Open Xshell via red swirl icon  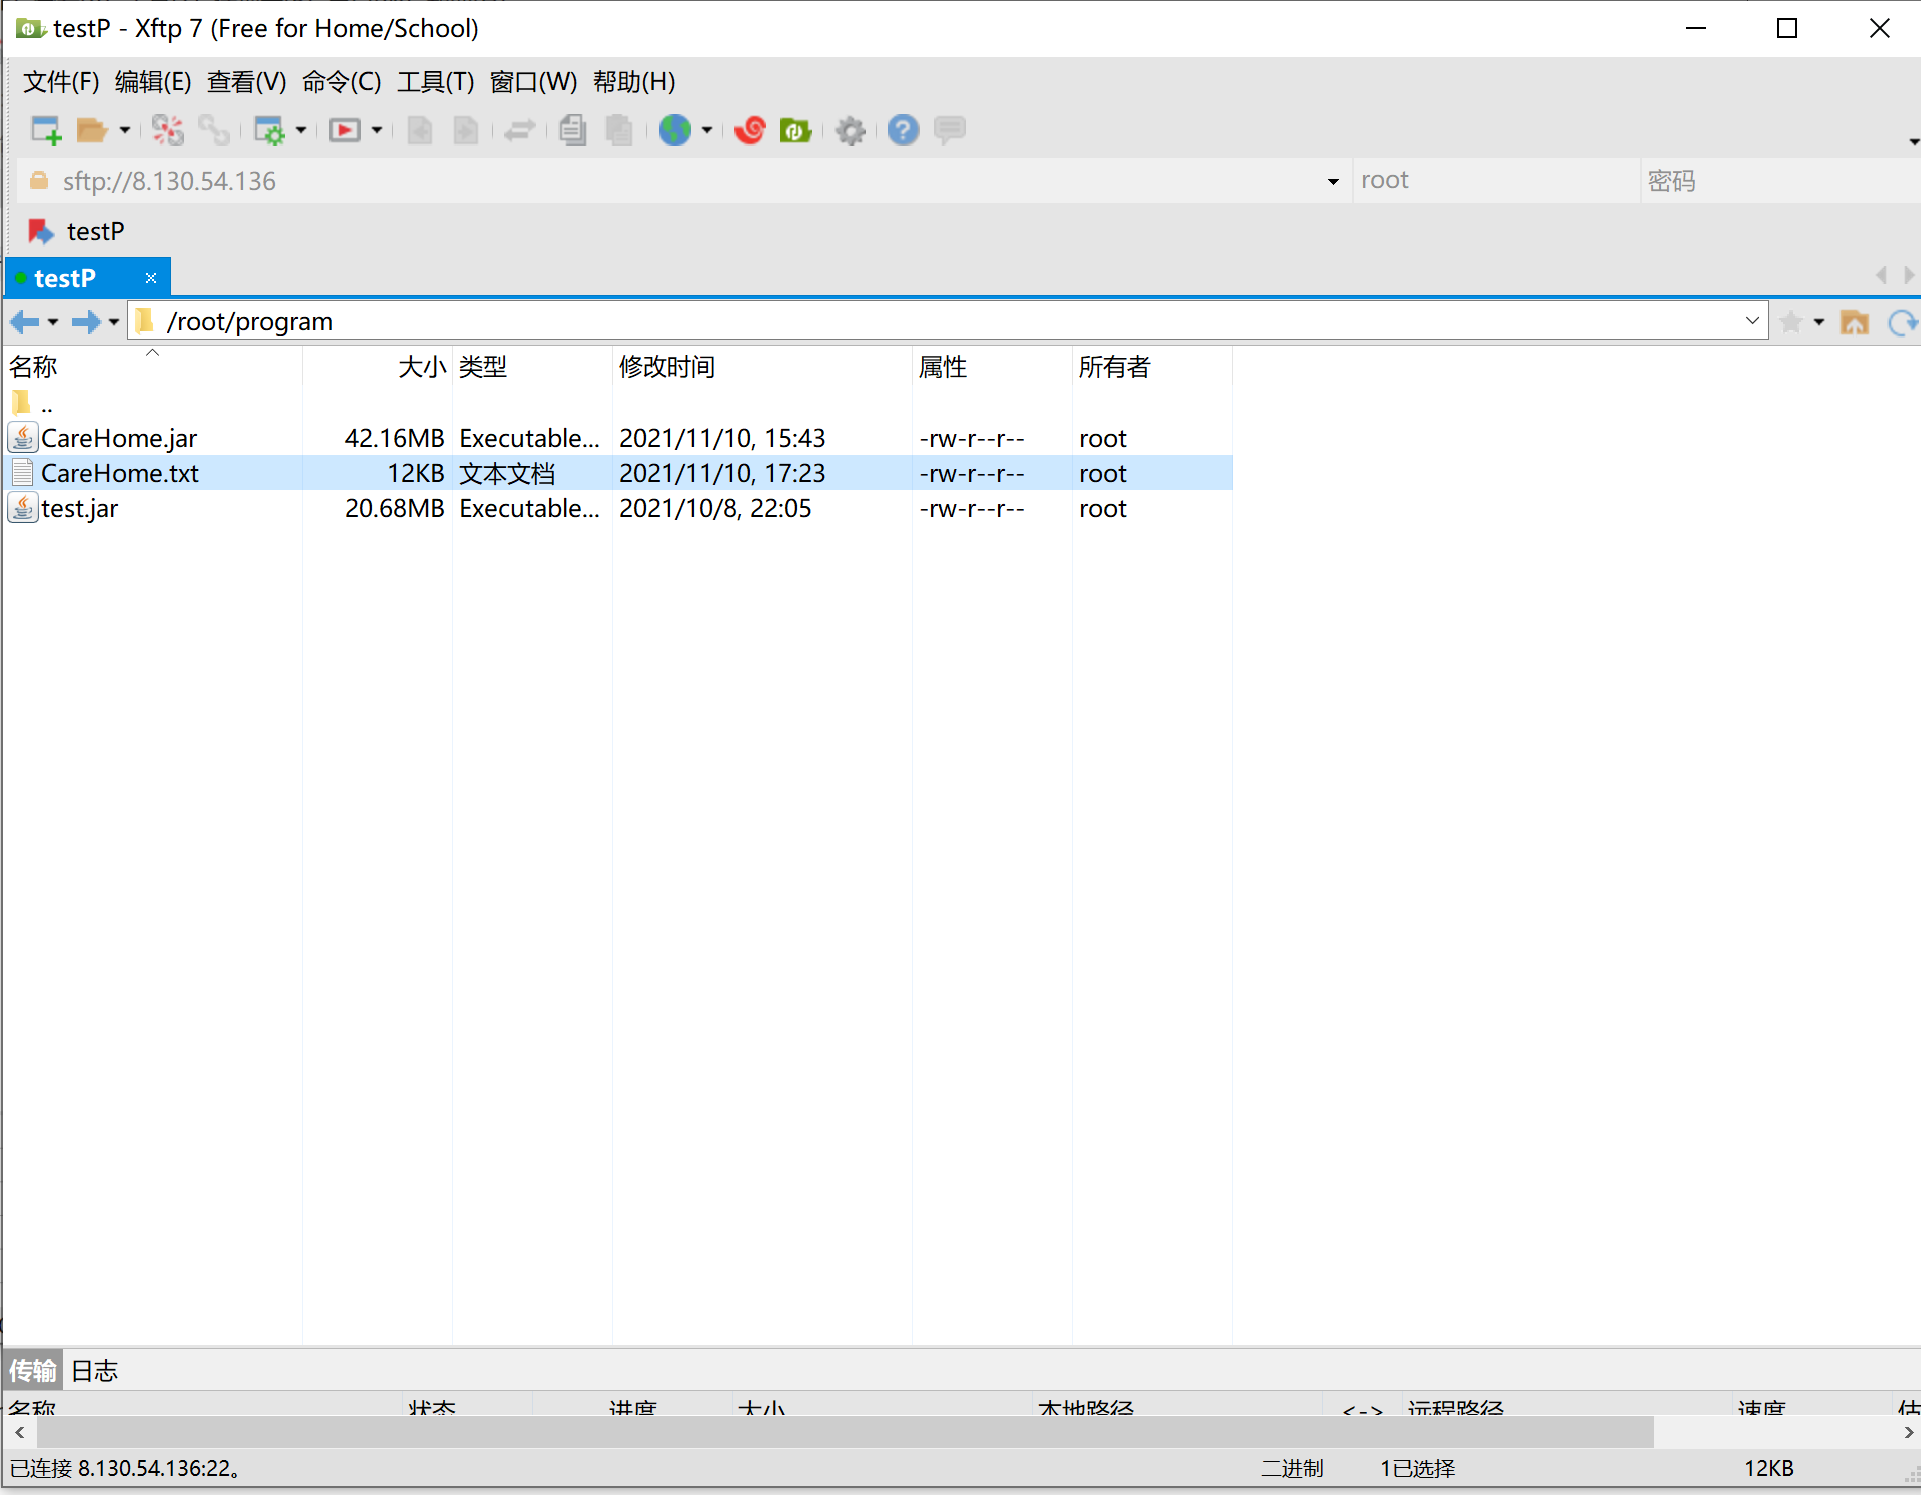coord(749,130)
